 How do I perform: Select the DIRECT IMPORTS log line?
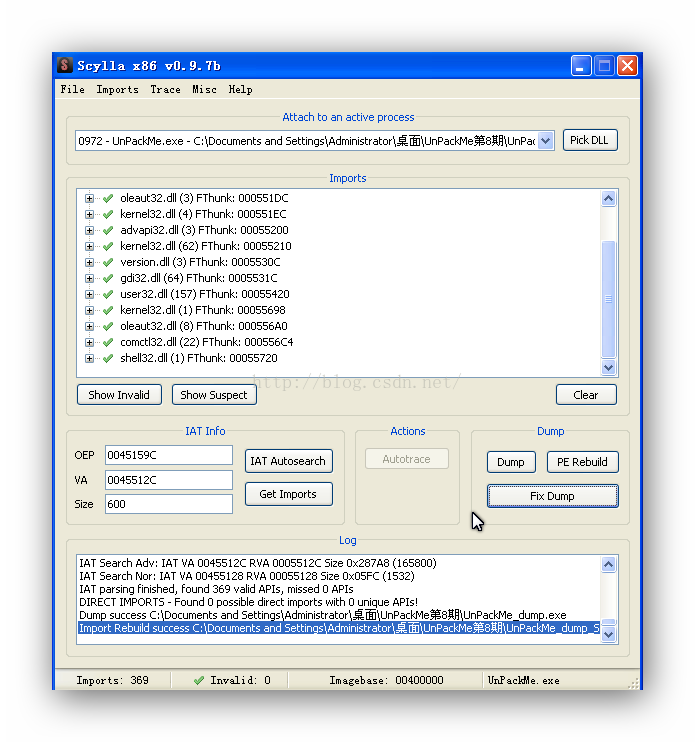[x=248, y=602]
